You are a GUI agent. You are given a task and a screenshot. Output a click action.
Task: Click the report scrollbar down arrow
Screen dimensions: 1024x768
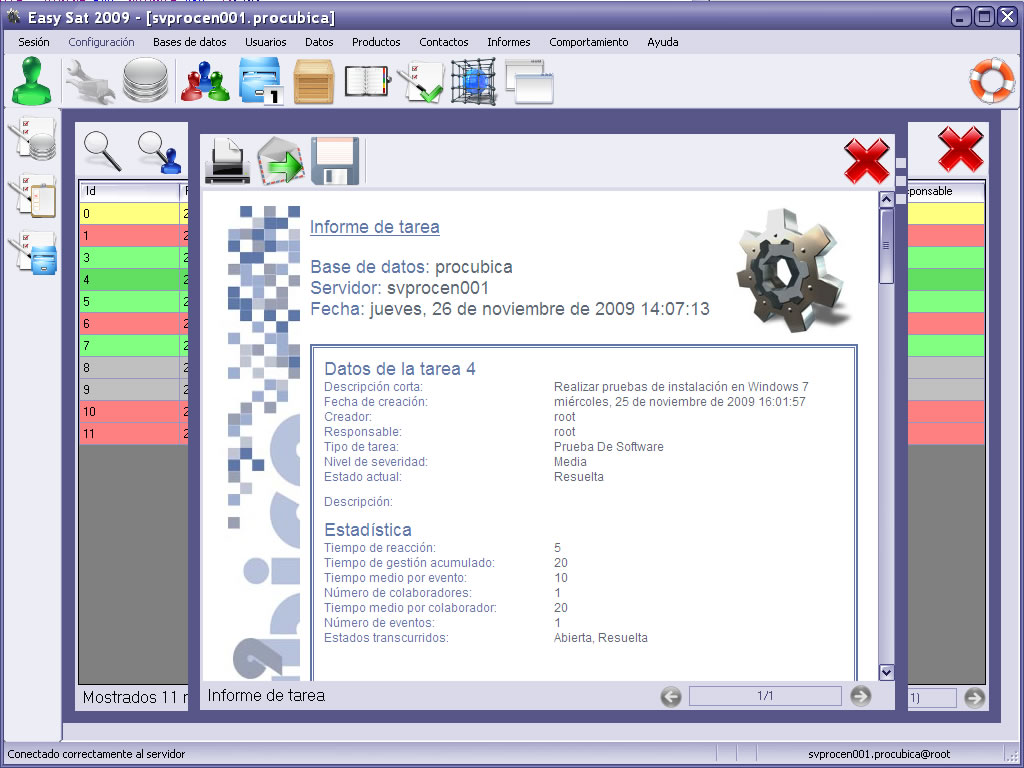[886, 671]
